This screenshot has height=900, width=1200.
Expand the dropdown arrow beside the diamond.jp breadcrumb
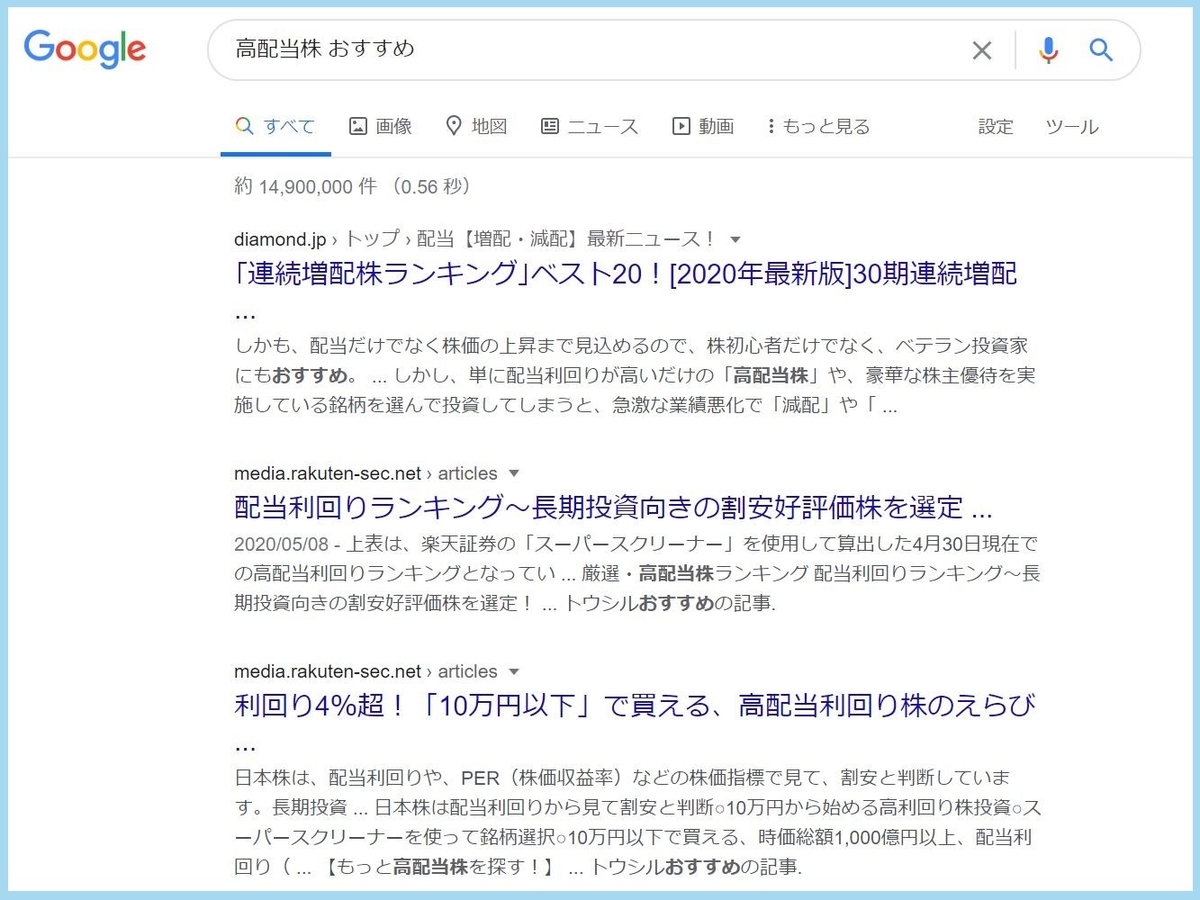(735, 240)
